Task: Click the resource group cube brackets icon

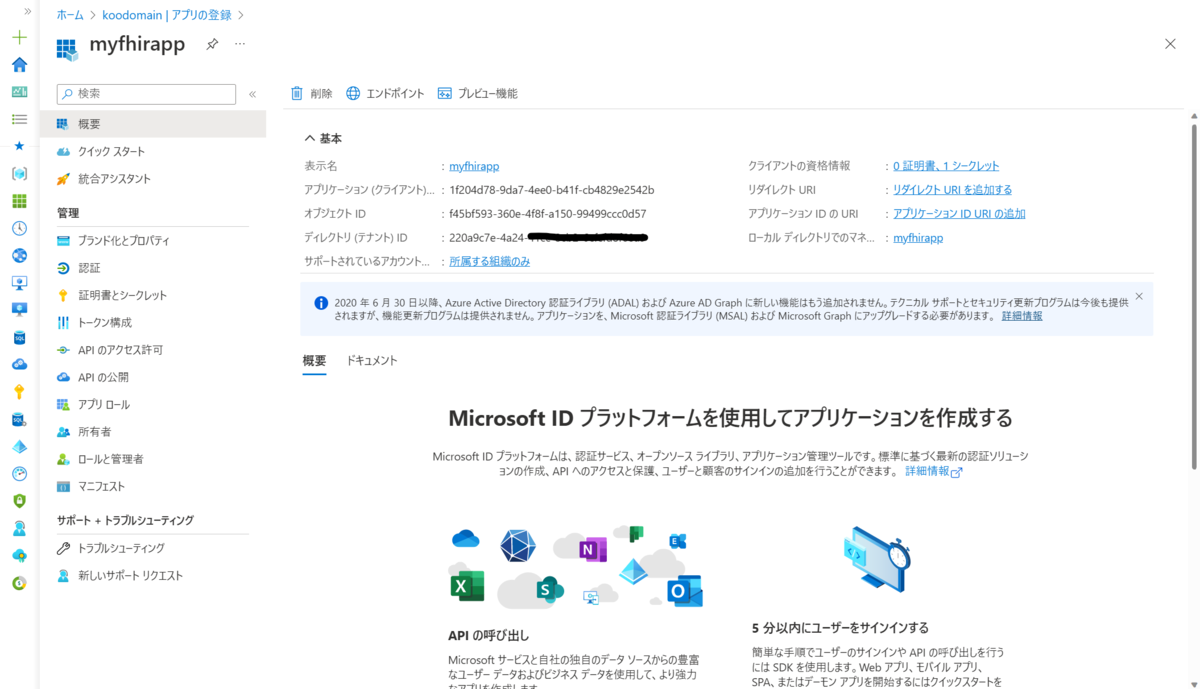Action: pos(19,174)
